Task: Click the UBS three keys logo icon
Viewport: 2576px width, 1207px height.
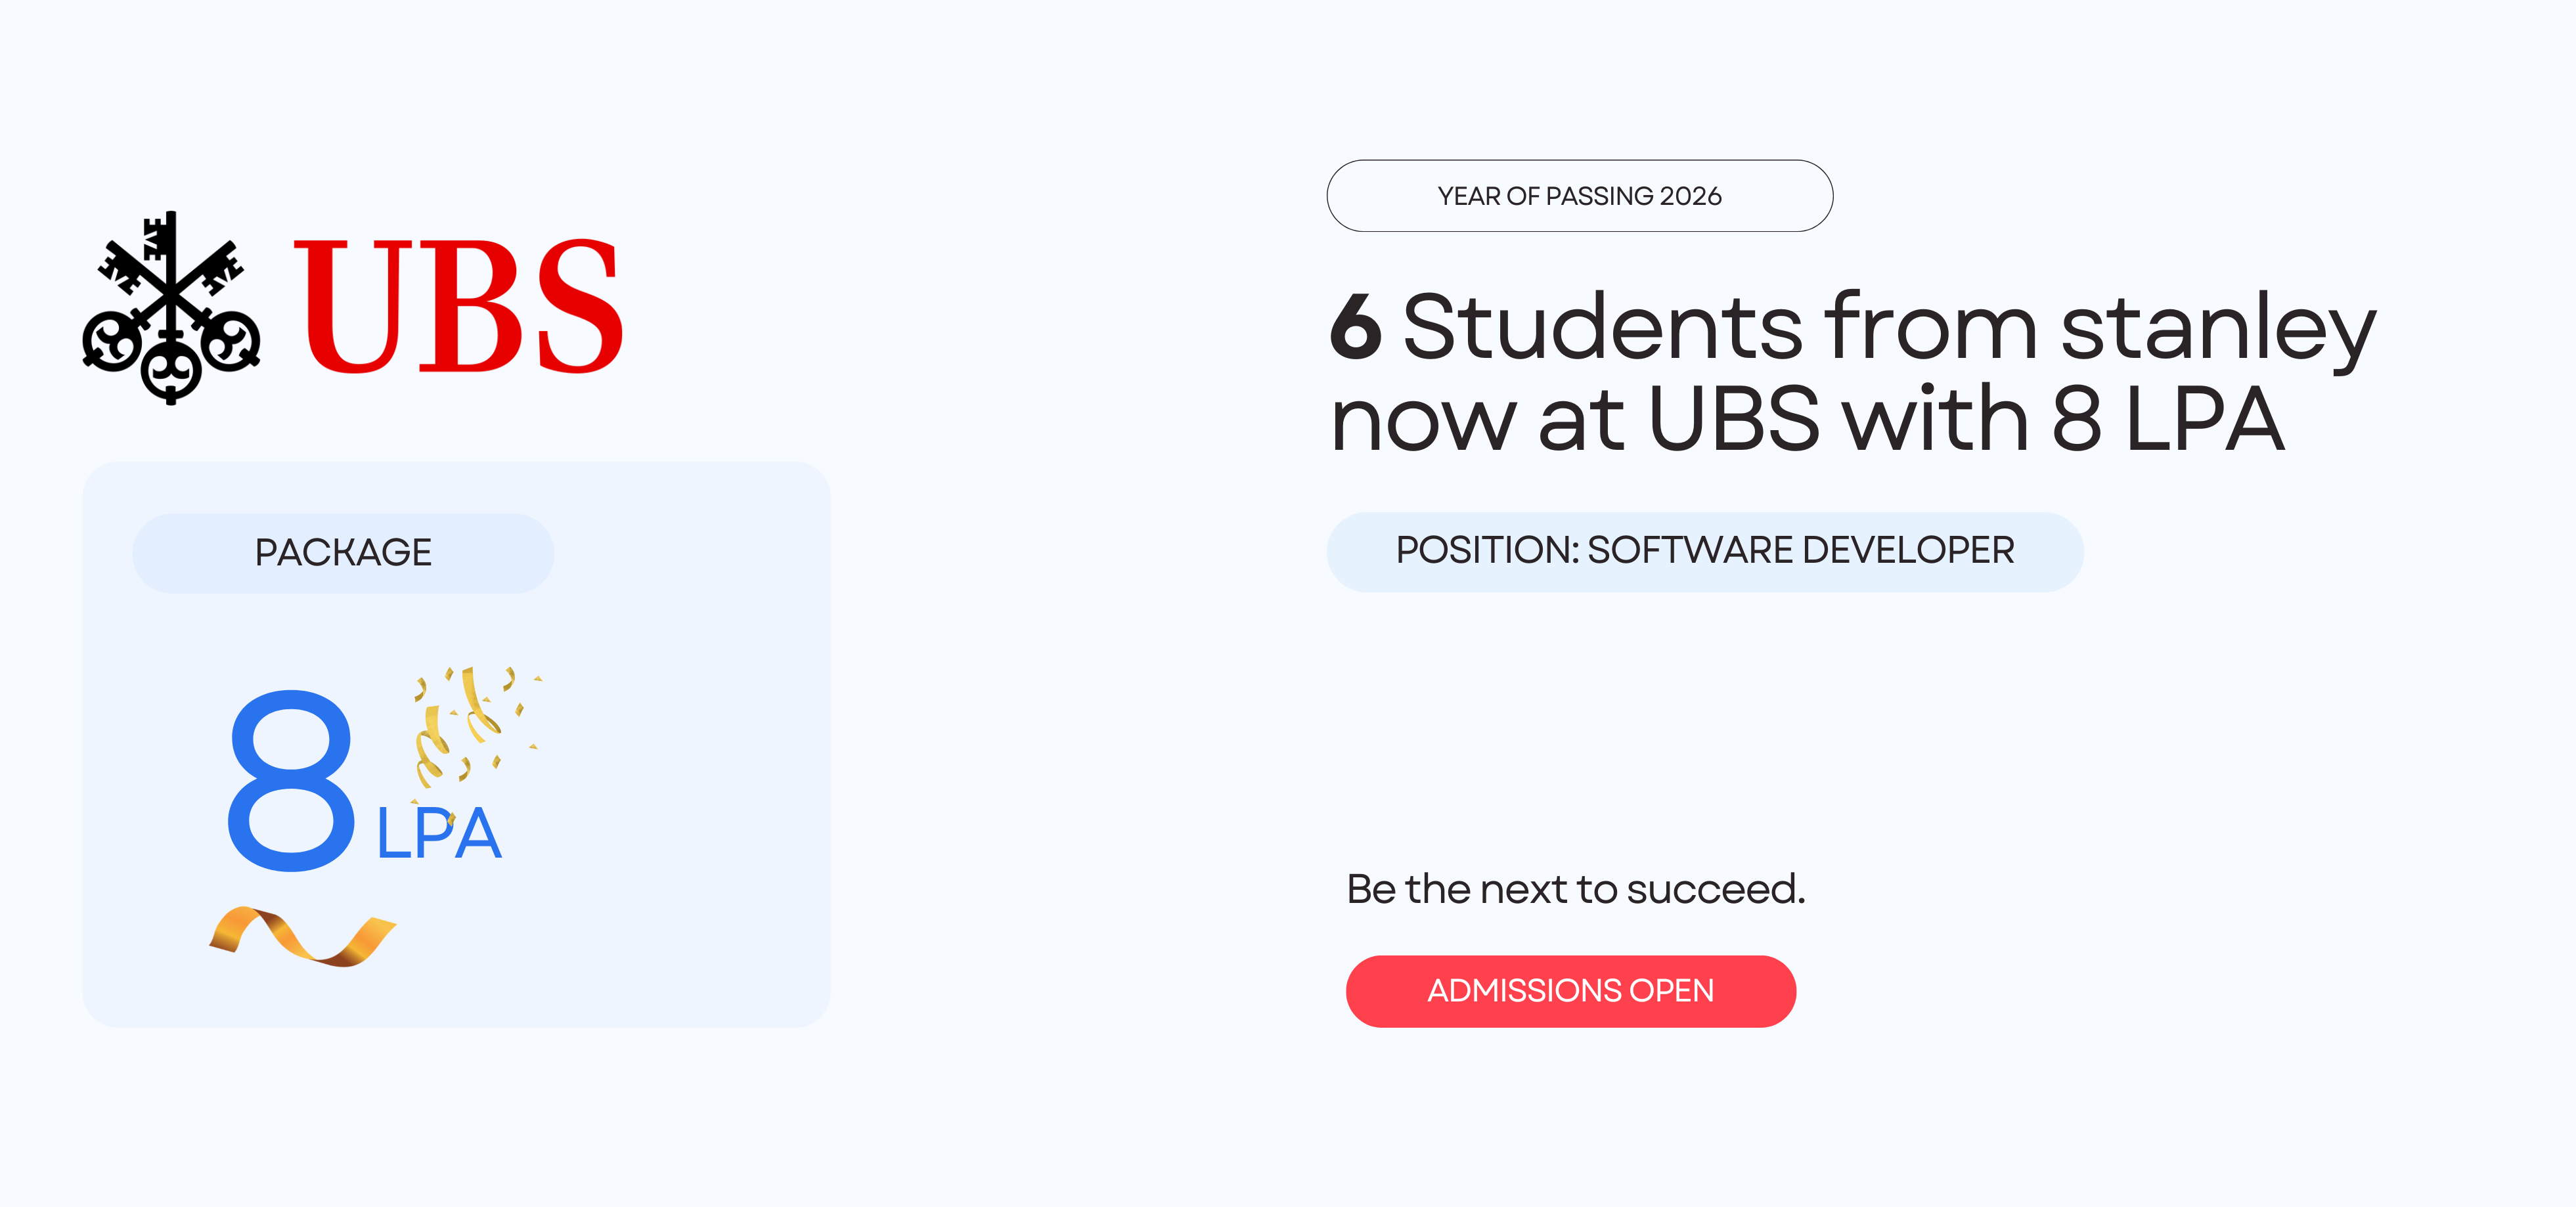Action: [171, 307]
